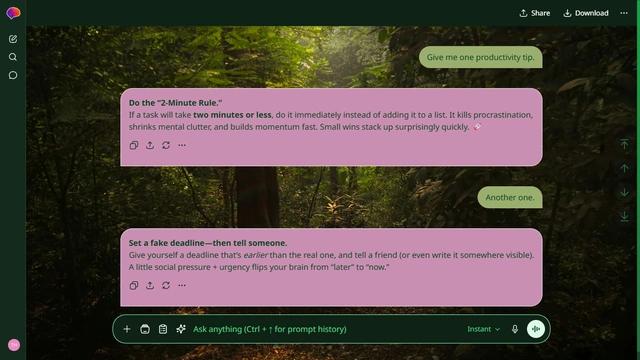Regenerate the "2-Minute Rule" response
This screenshot has height=360, width=640.
pyautogui.click(x=166, y=145)
